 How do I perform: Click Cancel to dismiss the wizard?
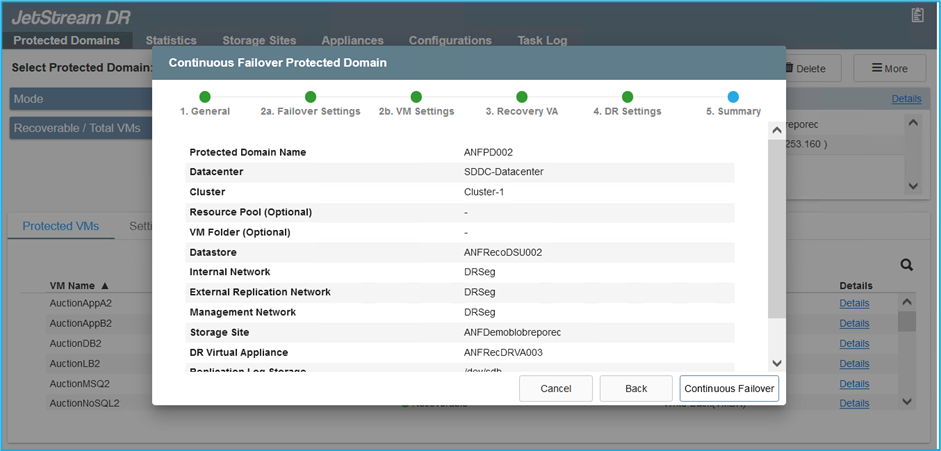coord(556,389)
